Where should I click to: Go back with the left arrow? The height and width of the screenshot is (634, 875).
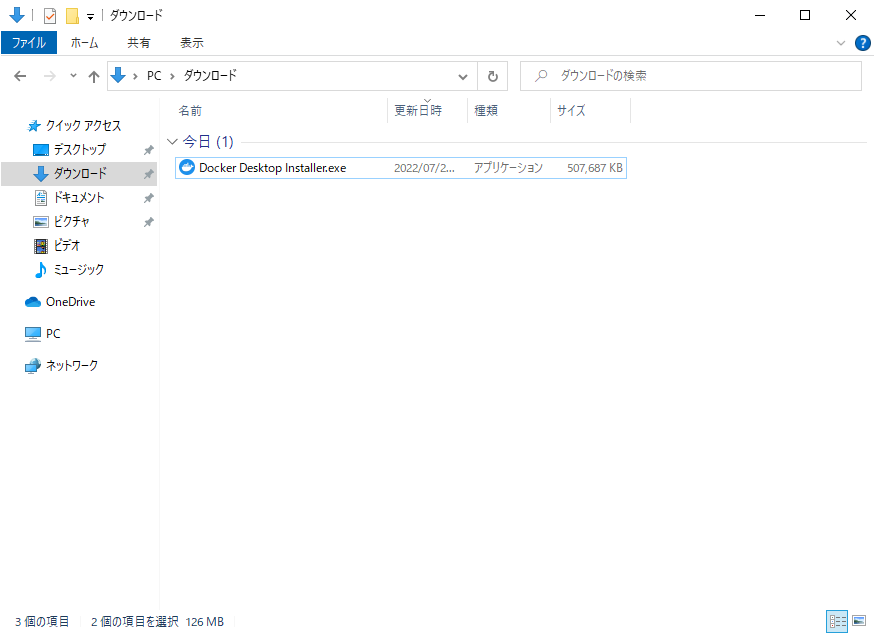pos(20,76)
